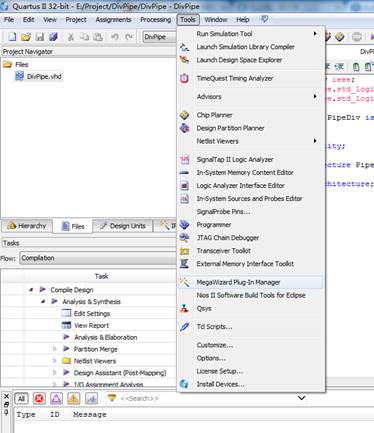Screen dimensions: 374x433
Task: Collapse the Compile Design task
Action: point(31,290)
